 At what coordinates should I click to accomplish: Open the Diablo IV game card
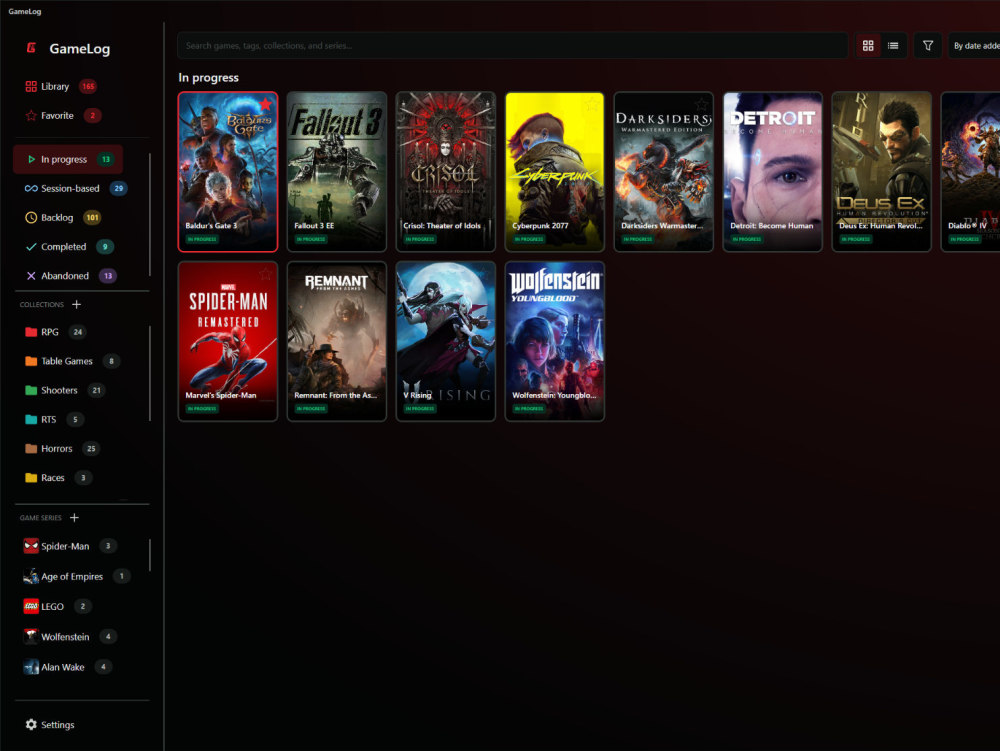[x=971, y=171]
